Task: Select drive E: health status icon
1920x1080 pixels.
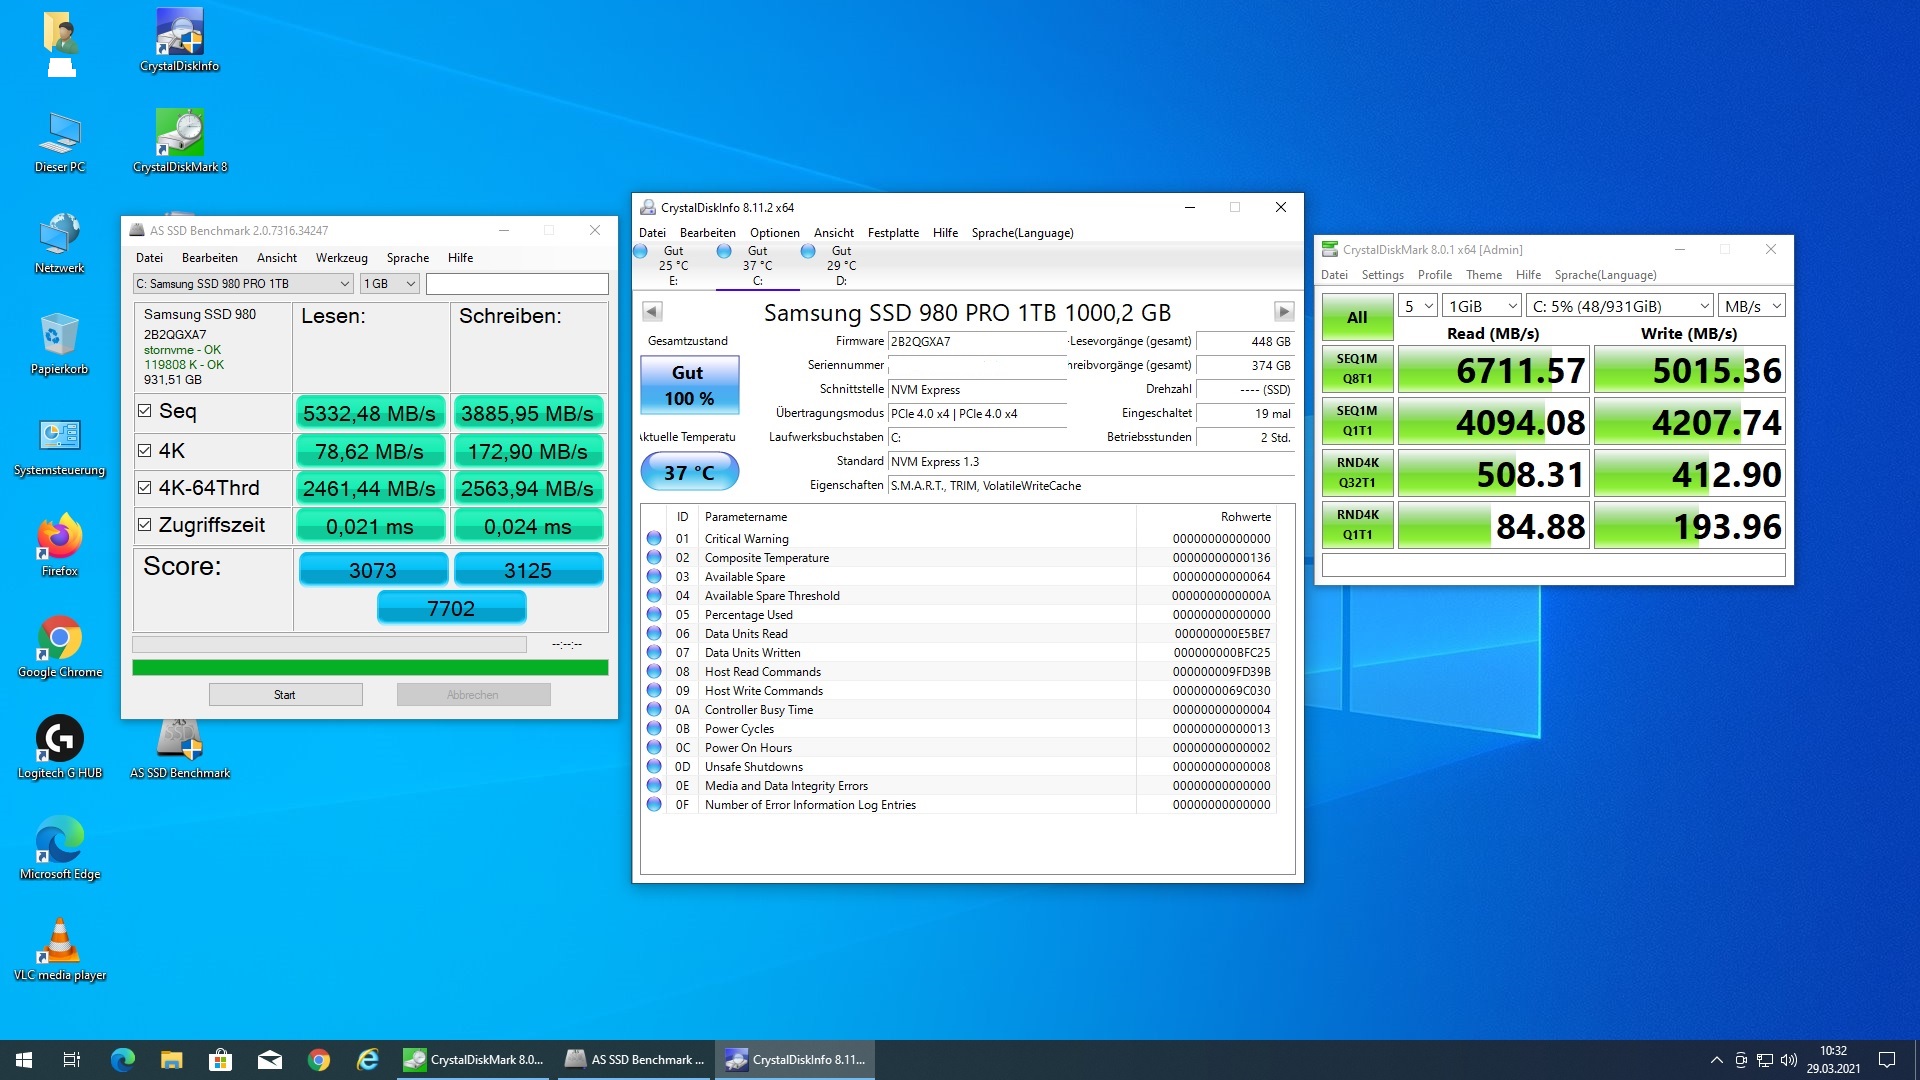Action: coord(641,251)
